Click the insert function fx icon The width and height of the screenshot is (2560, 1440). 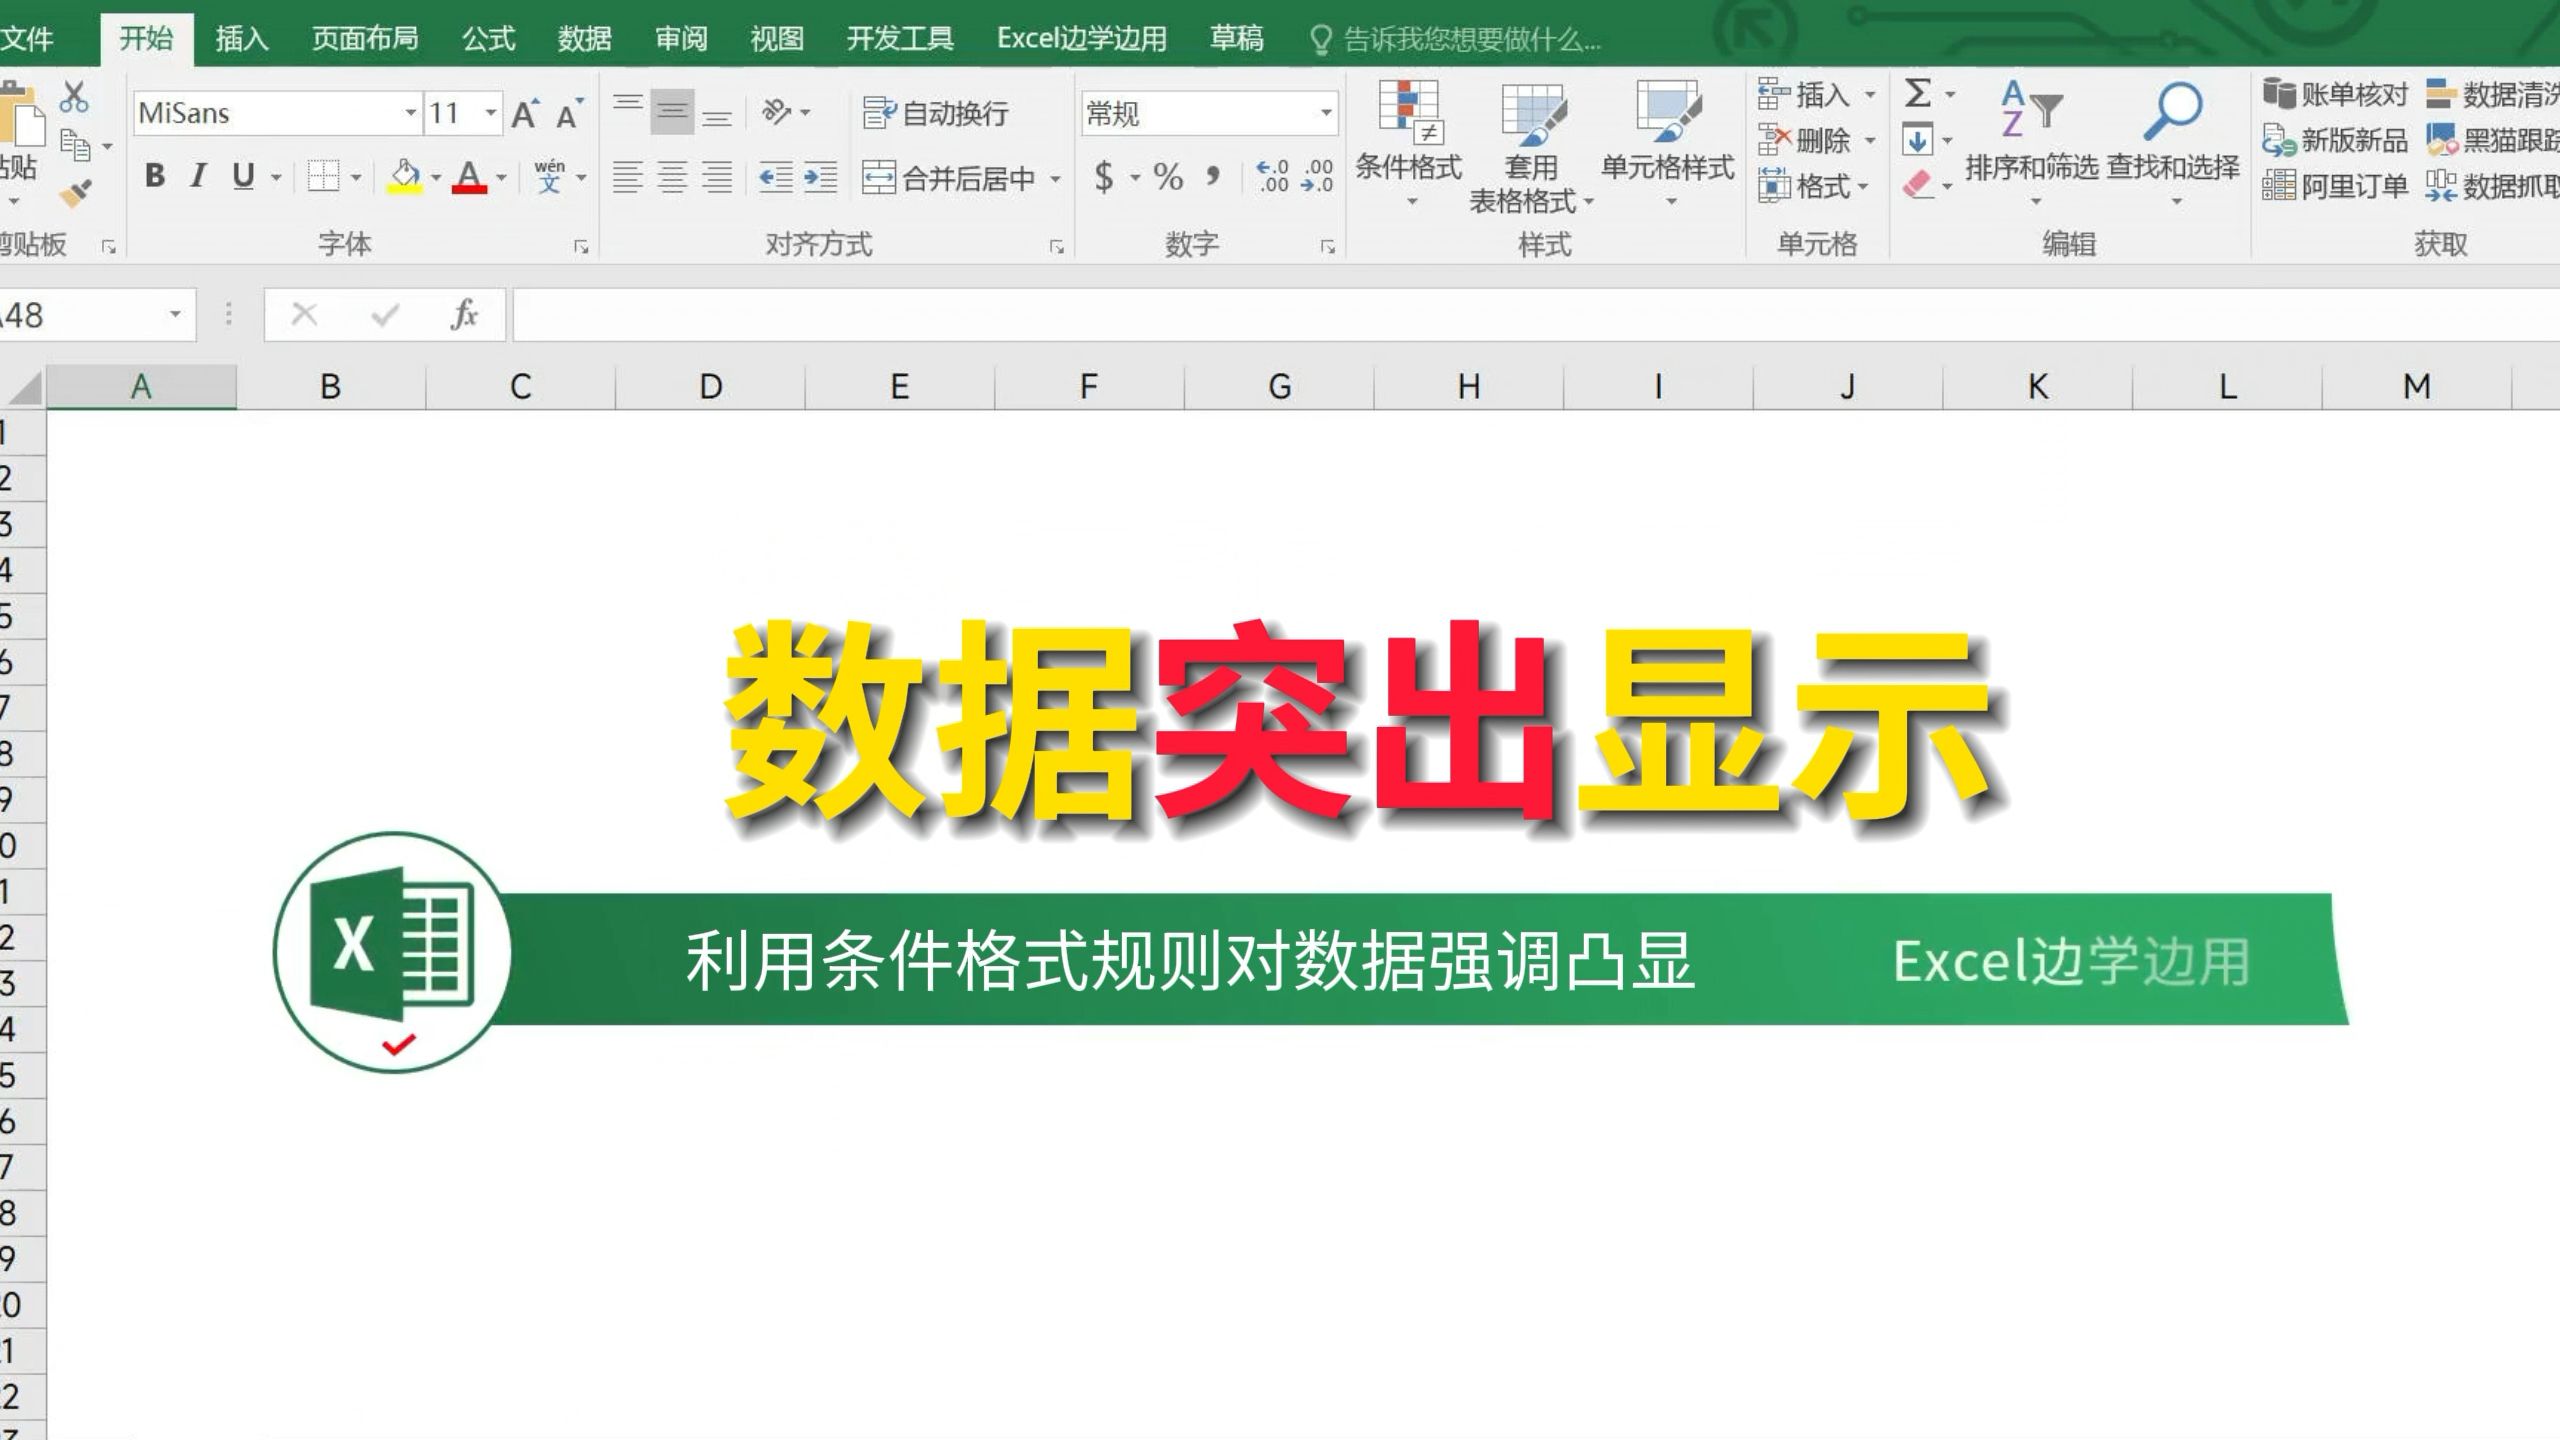tap(464, 315)
